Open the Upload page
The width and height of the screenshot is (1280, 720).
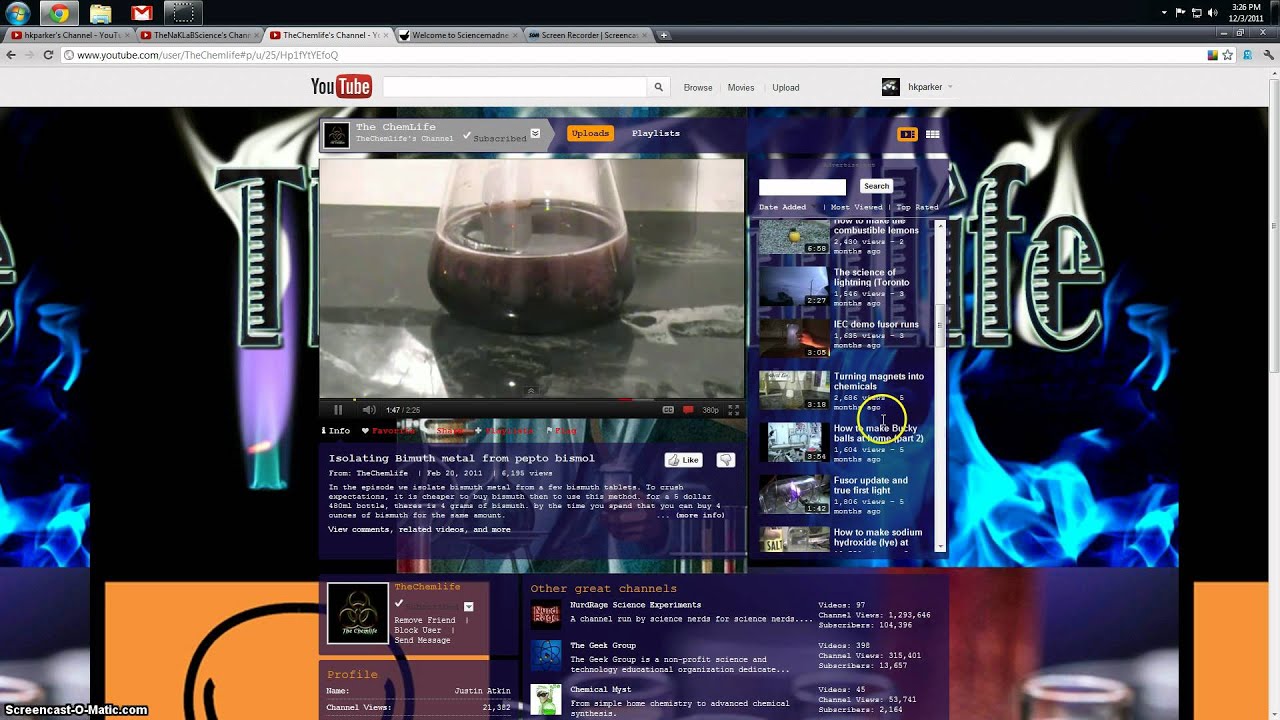coord(786,88)
